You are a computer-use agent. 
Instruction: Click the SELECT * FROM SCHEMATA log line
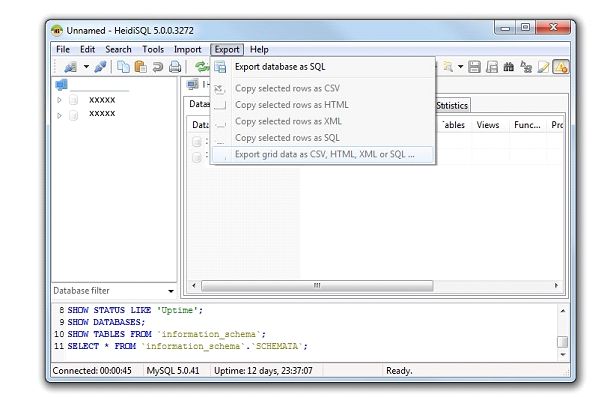click(x=187, y=346)
